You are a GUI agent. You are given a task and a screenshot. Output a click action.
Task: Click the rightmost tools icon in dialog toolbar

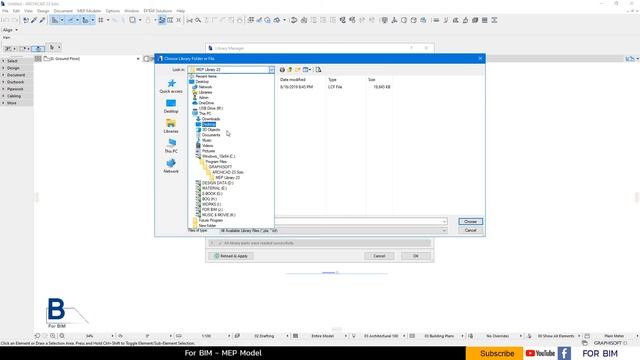[318, 70]
